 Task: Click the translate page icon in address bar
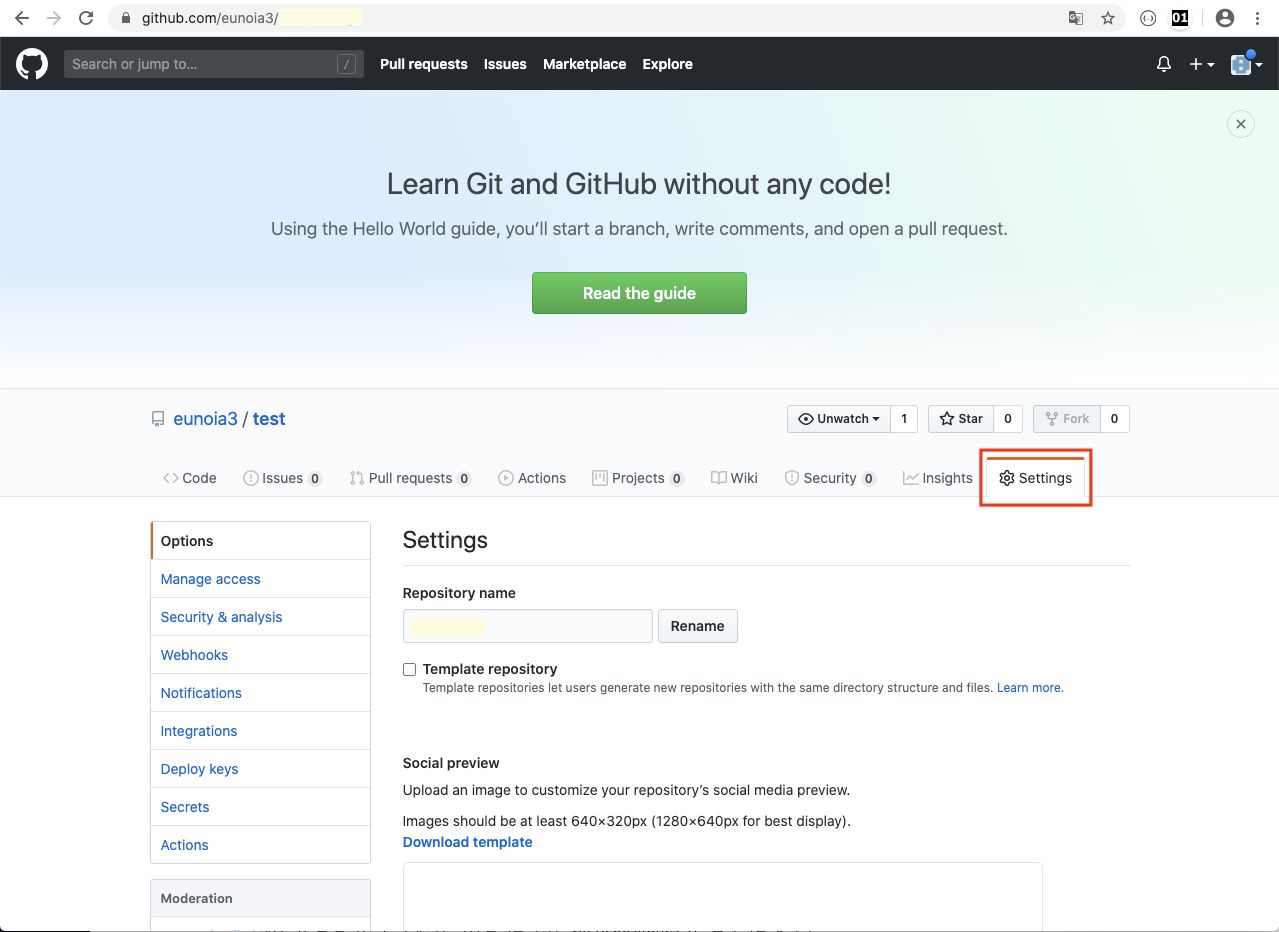(x=1076, y=18)
